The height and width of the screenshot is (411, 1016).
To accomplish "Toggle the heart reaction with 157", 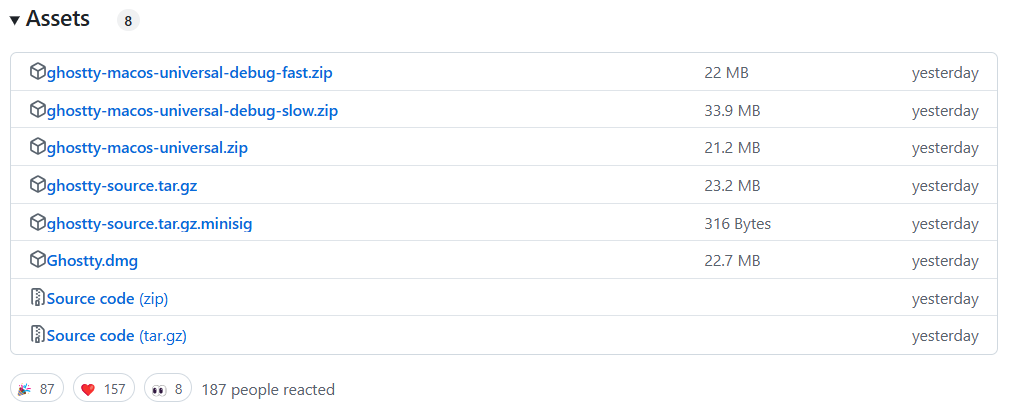I will [x=104, y=389].
